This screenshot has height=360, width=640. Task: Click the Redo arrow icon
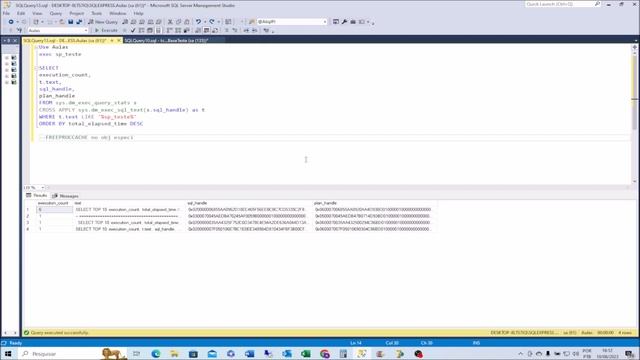(211, 22)
